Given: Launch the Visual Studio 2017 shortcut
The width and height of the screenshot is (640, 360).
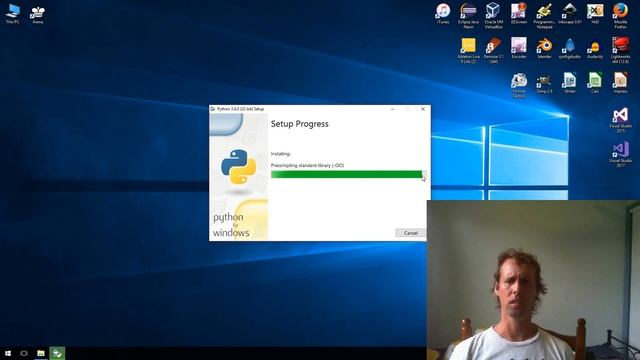Looking at the screenshot, I should click(620, 154).
